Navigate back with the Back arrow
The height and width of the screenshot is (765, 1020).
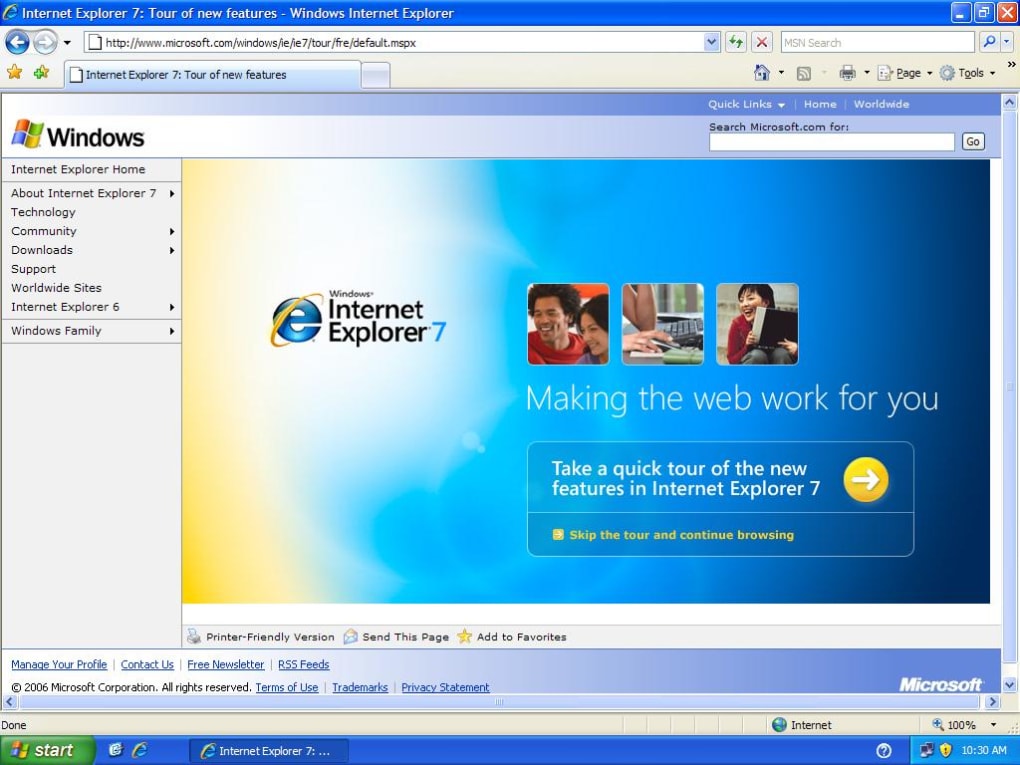coord(18,42)
